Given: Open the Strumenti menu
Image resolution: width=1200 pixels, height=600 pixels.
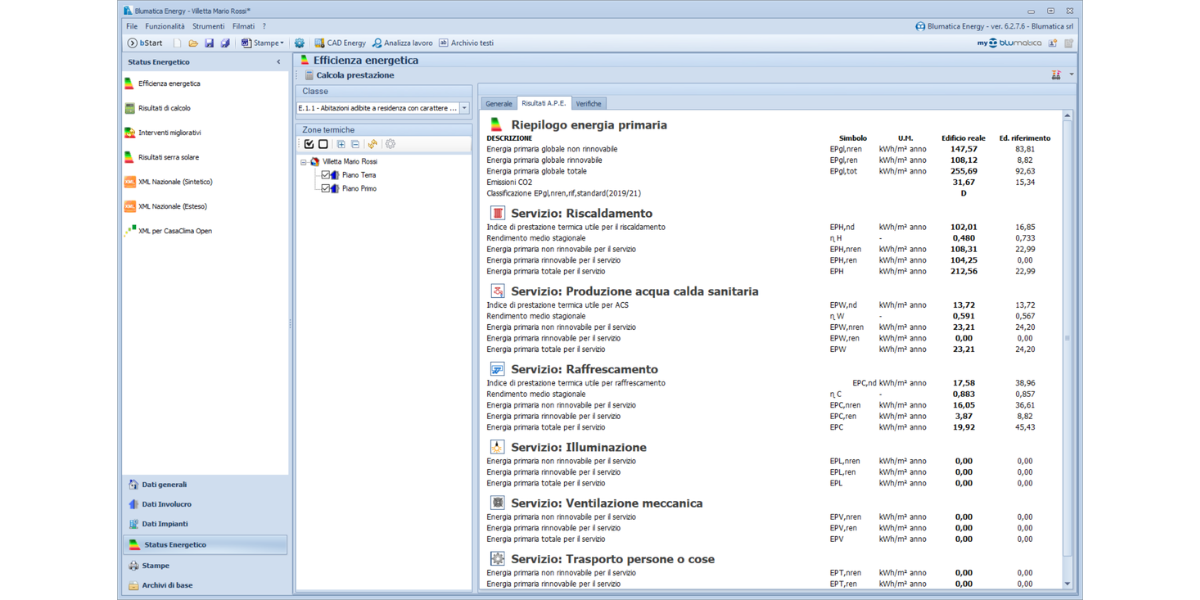Looking at the screenshot, I should point(209,26).
